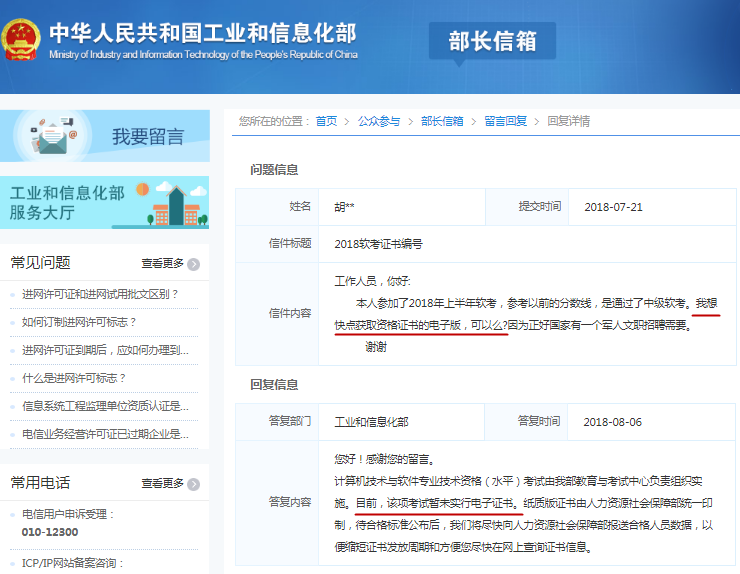Open FAQ 进网许可证和进网试用批文区别
Viewport: 740px width, 574px height.
100,294
